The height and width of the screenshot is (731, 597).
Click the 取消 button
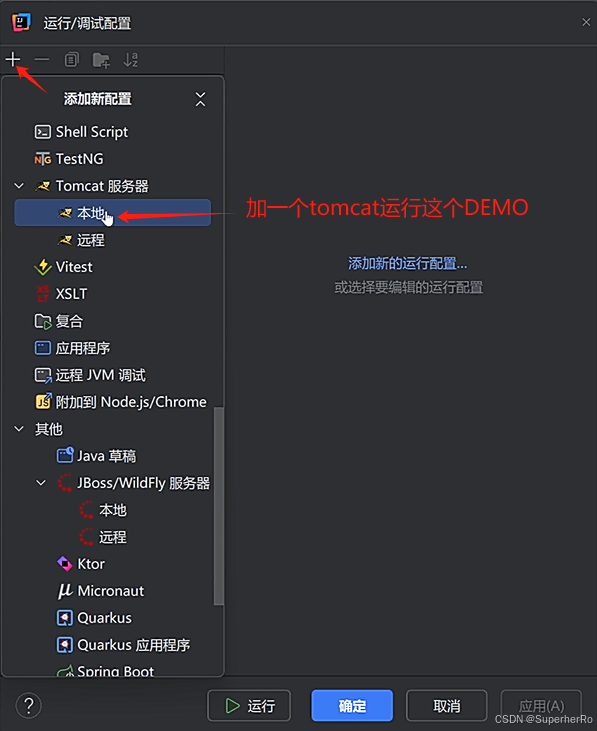point(446,706)
